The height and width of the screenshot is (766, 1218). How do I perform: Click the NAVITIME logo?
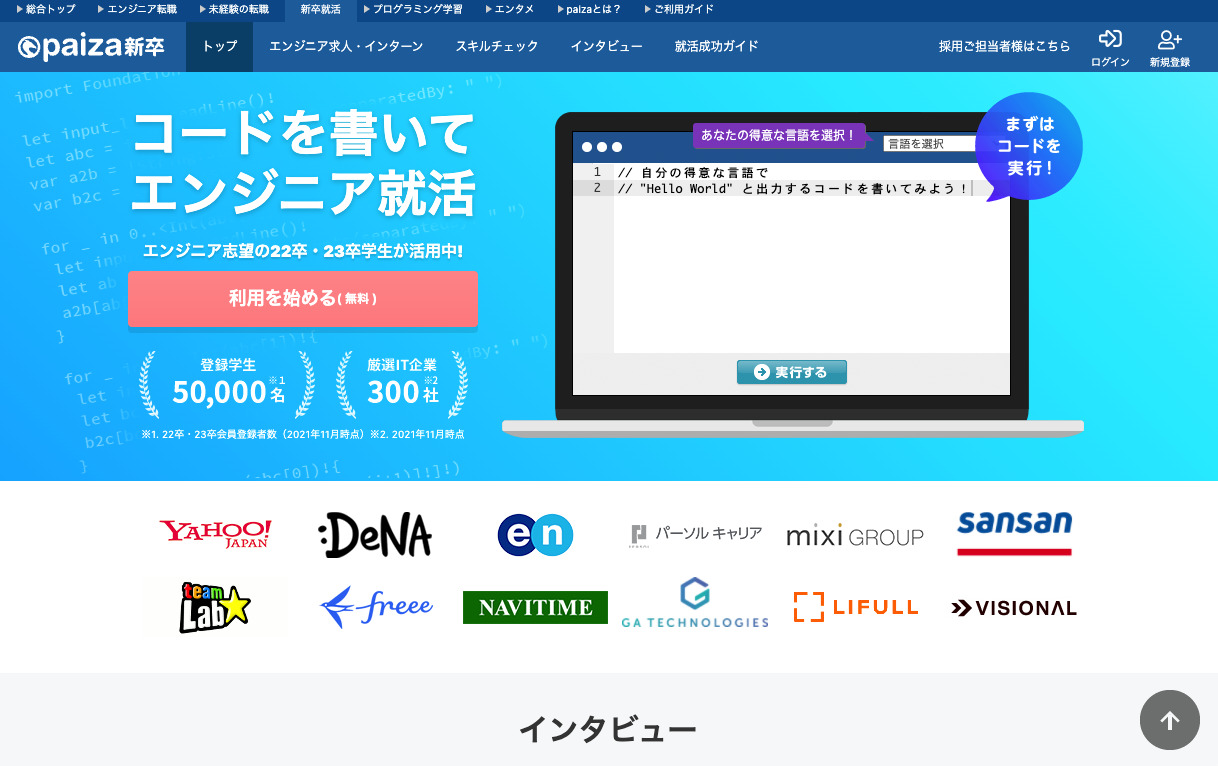[x=535, y=607]
